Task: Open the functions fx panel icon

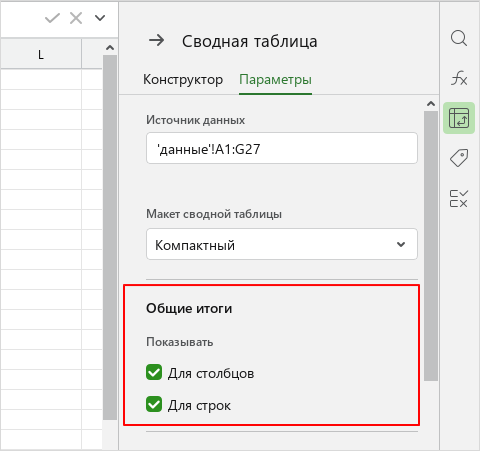Action: (459, 78)
